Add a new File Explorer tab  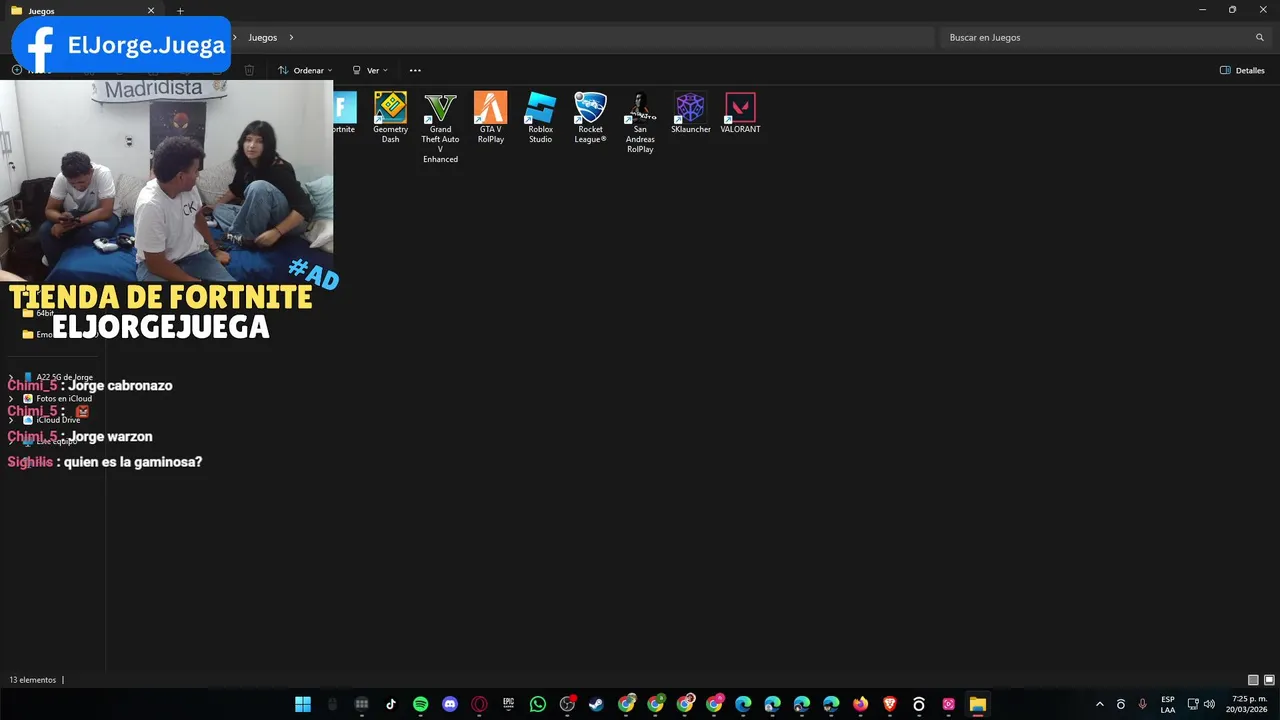(180, 11)
